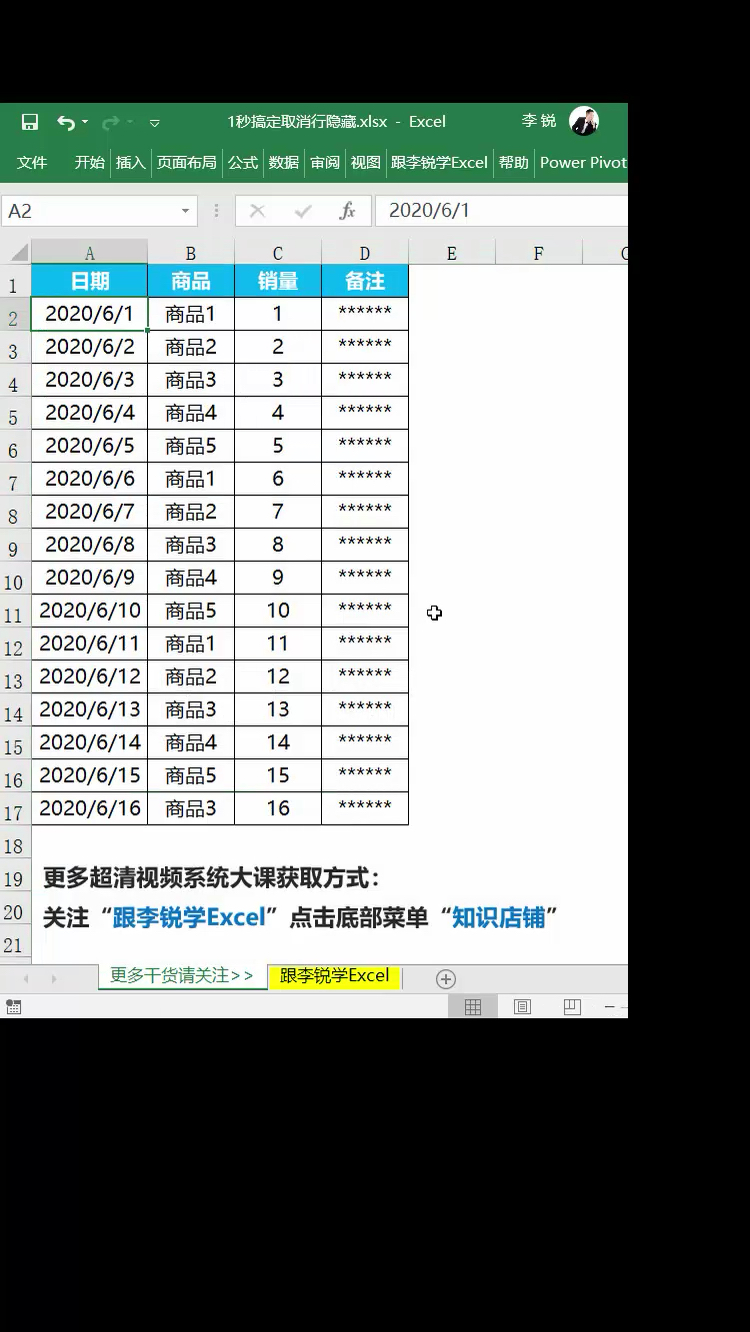
Task: Select column C header
Action: 278,253
